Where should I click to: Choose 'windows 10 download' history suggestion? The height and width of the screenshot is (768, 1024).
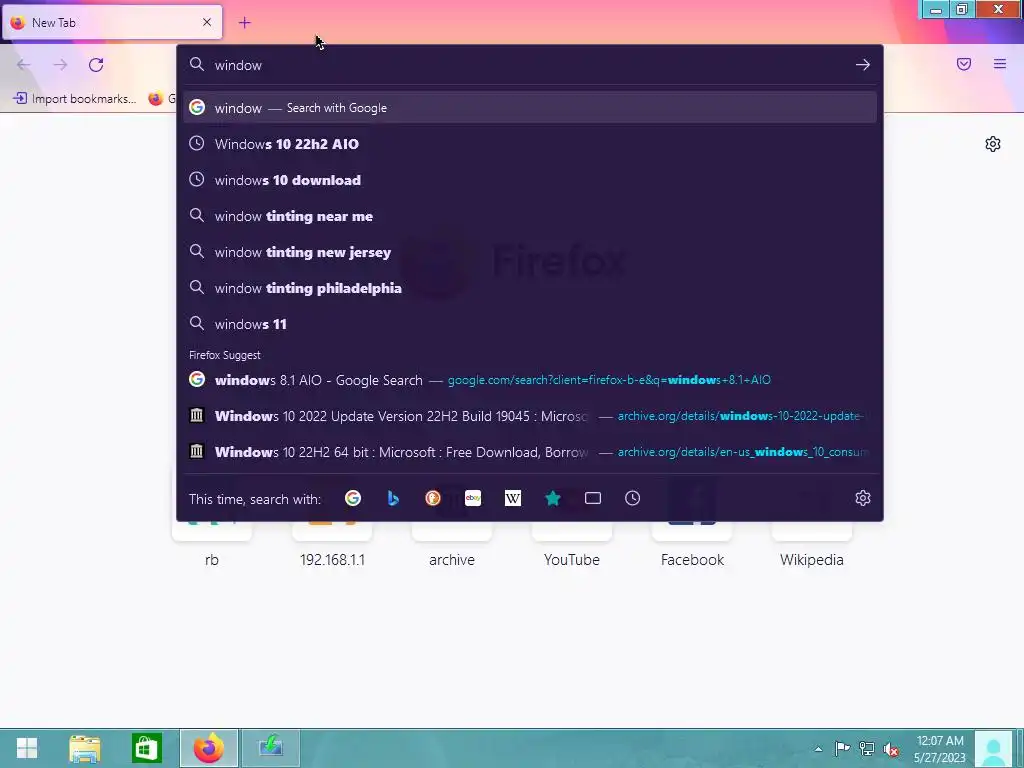[530, 180]
